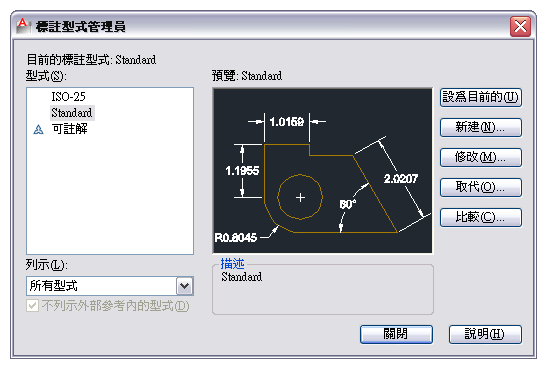Click the 1.0159 dimension in the preview

(x=287, y=122)
